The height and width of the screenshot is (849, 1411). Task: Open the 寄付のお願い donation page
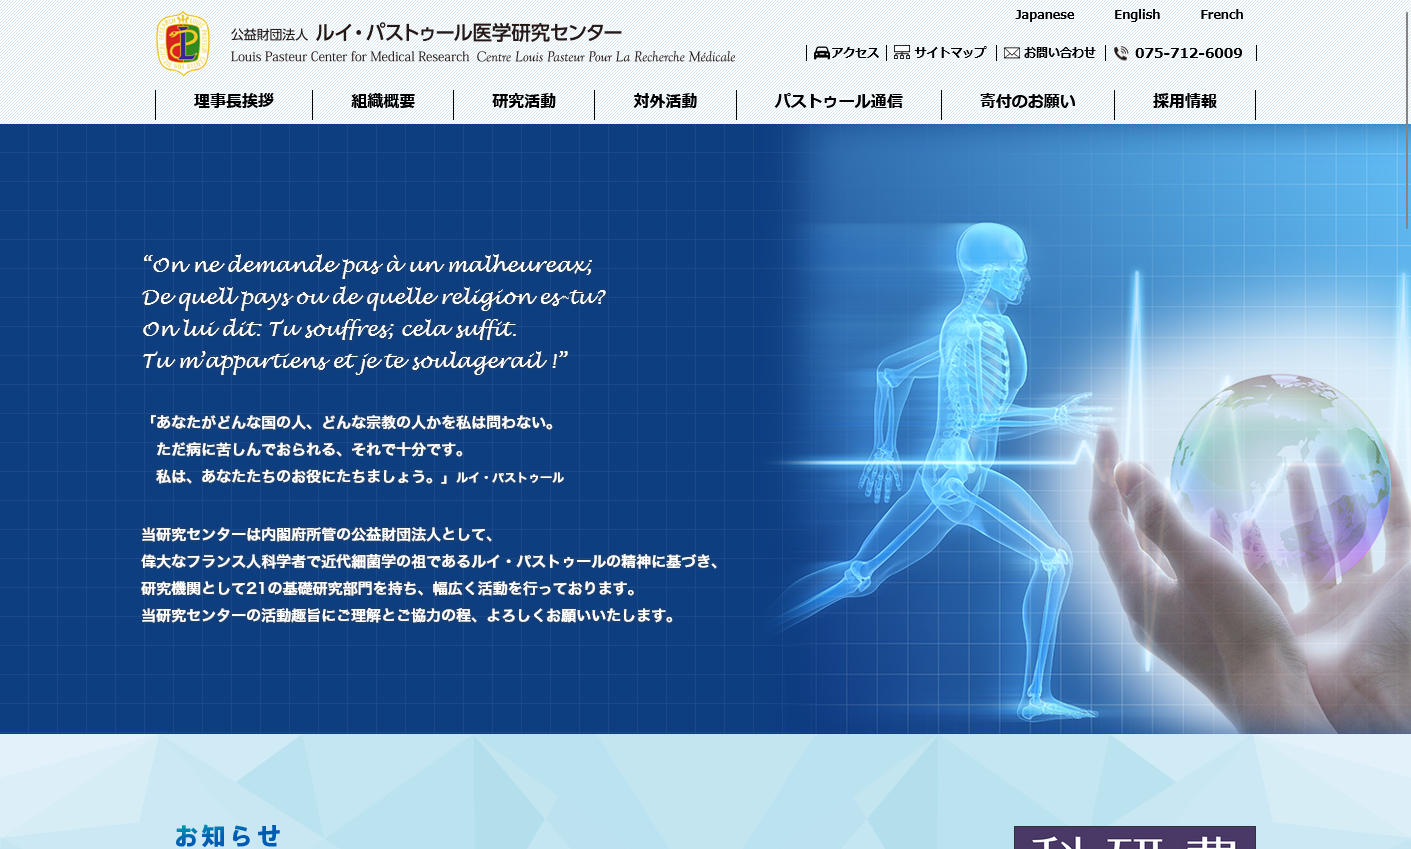point(1028,102)
